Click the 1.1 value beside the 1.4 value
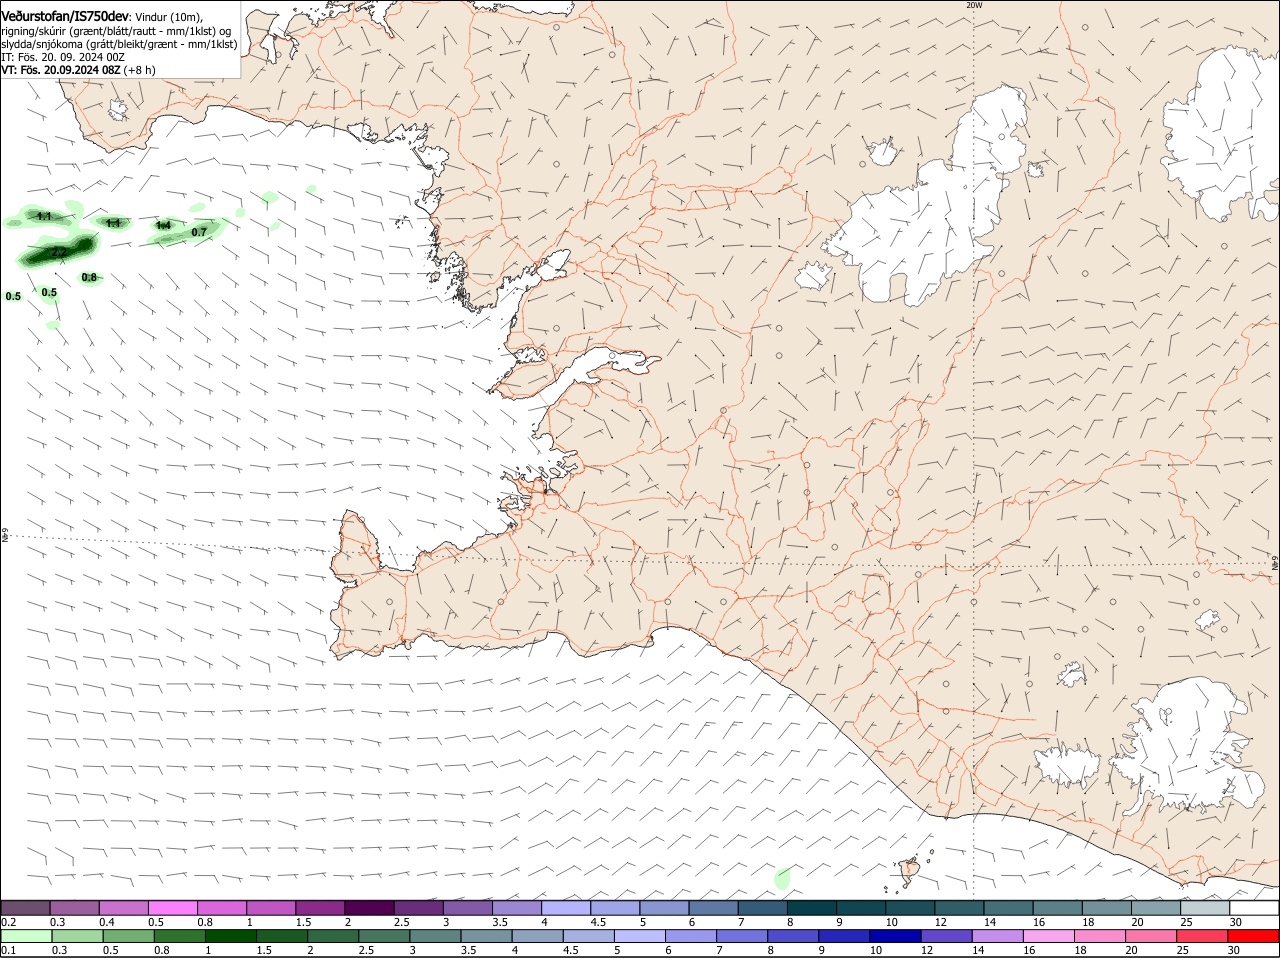 click(113, 223)
